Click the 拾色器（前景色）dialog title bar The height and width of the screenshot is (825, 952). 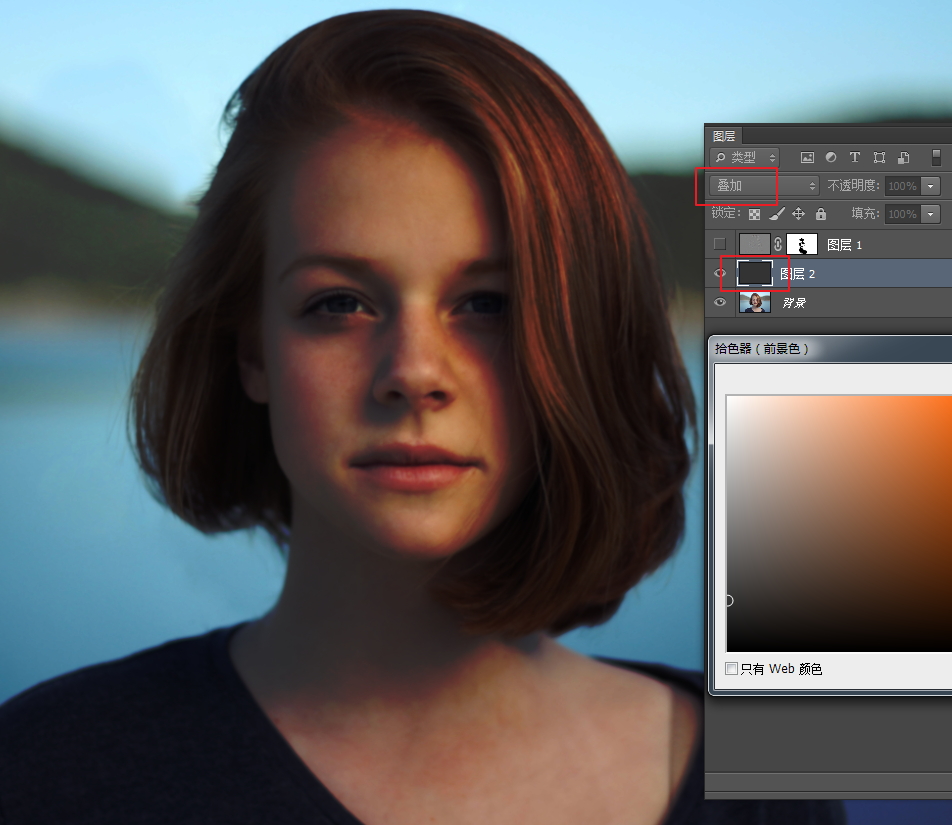[831, 348]
